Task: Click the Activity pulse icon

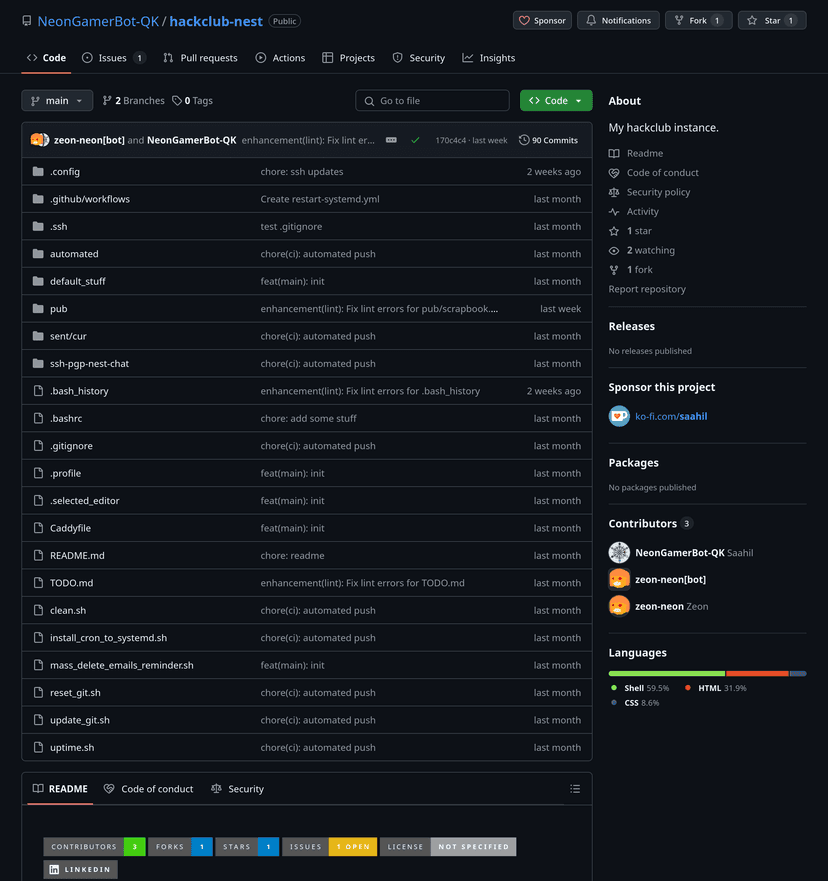Action: pos(614,212)
